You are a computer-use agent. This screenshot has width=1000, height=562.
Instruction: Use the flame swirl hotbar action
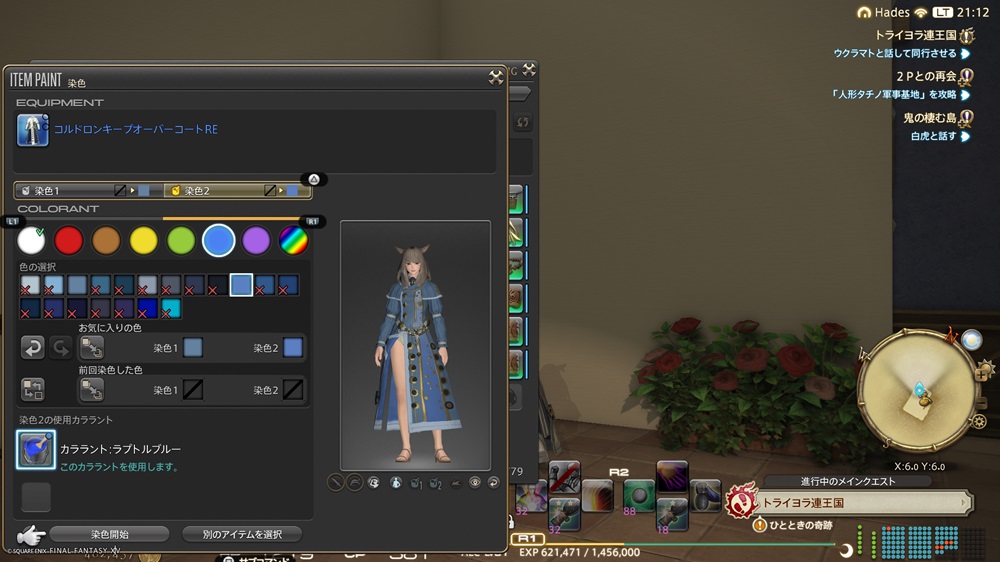(x=597, y=496)
